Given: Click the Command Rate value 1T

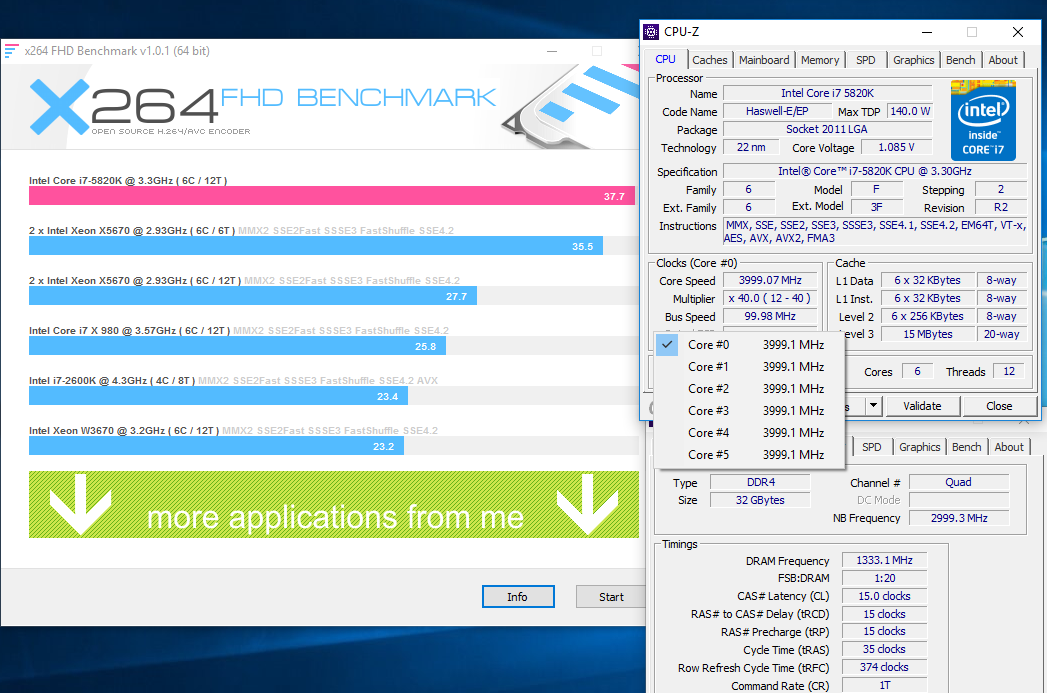Looking at the screenshot, I should point(884,685).
